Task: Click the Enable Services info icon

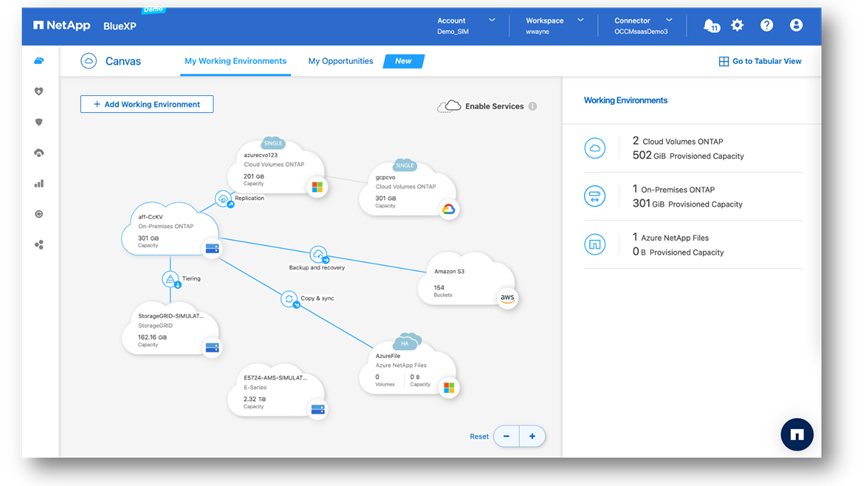Action: coord(532,106)
